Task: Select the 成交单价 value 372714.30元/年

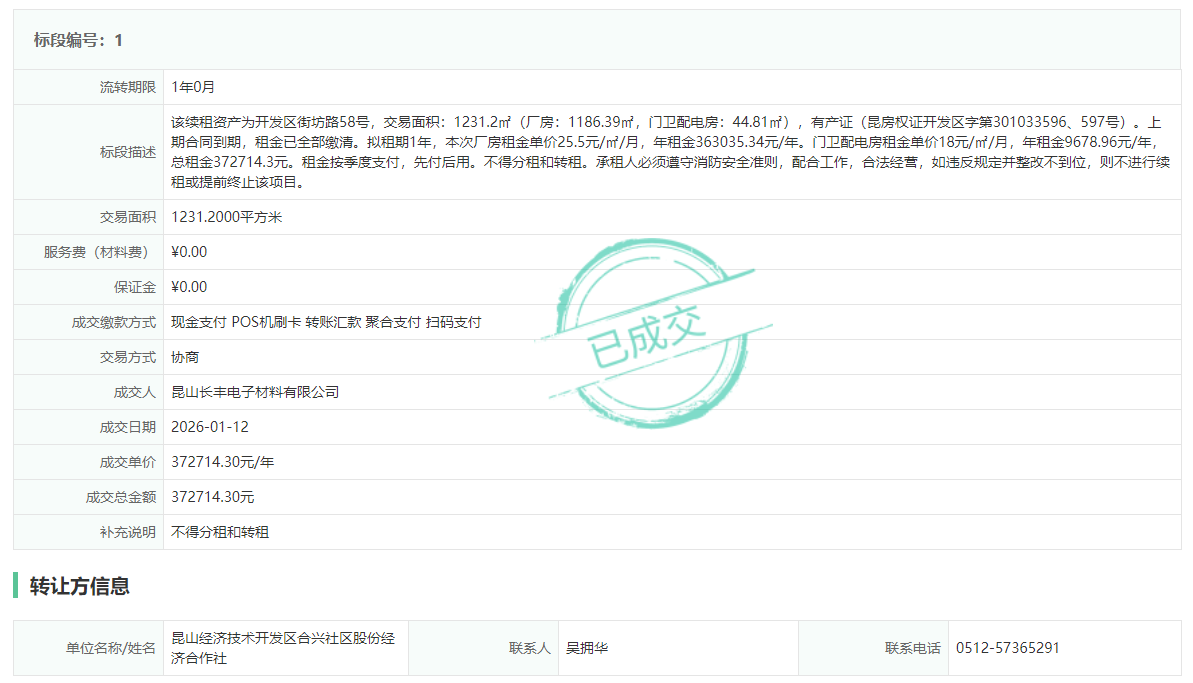Action: 222,462
